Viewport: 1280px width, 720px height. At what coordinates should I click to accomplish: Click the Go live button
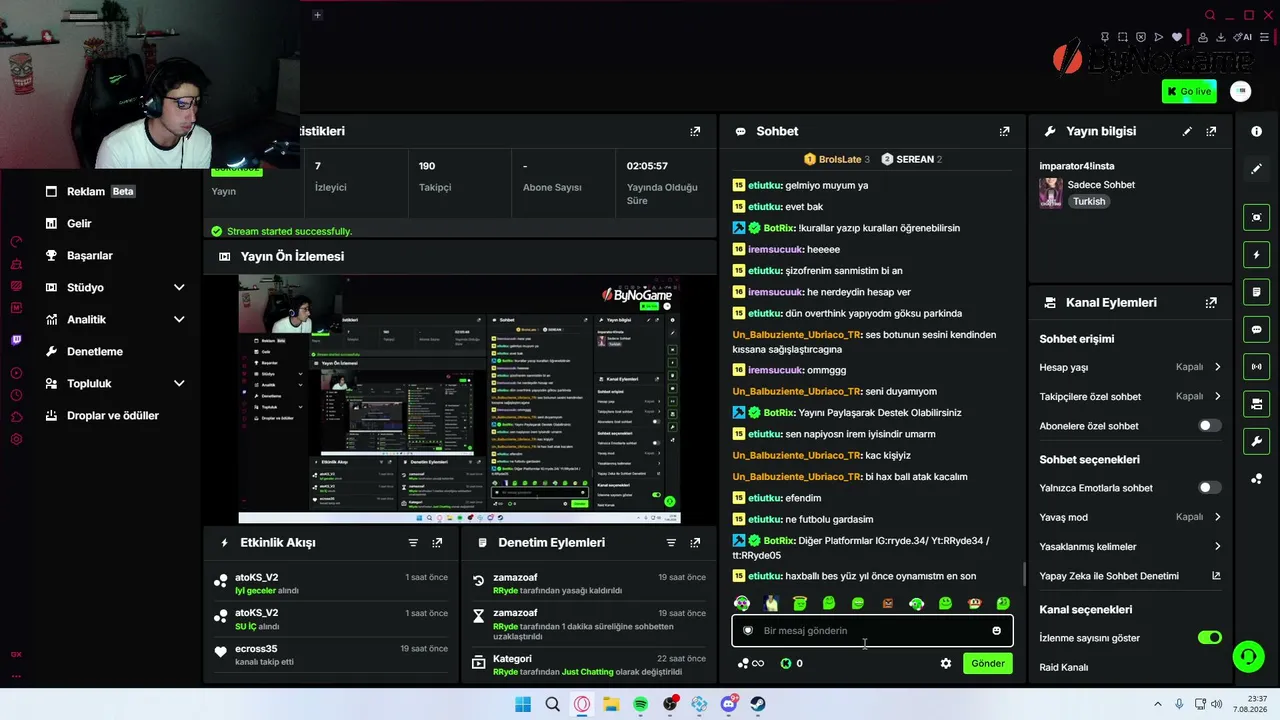click(x=1189, y=91)
